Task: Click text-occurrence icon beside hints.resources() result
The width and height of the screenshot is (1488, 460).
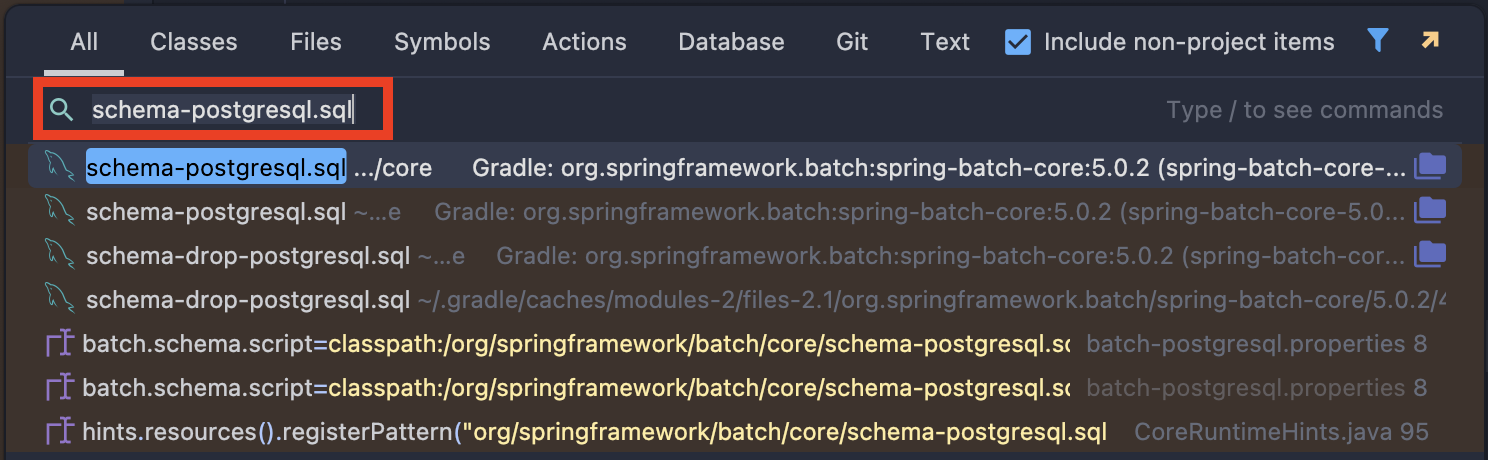Action: coord(60,432)
